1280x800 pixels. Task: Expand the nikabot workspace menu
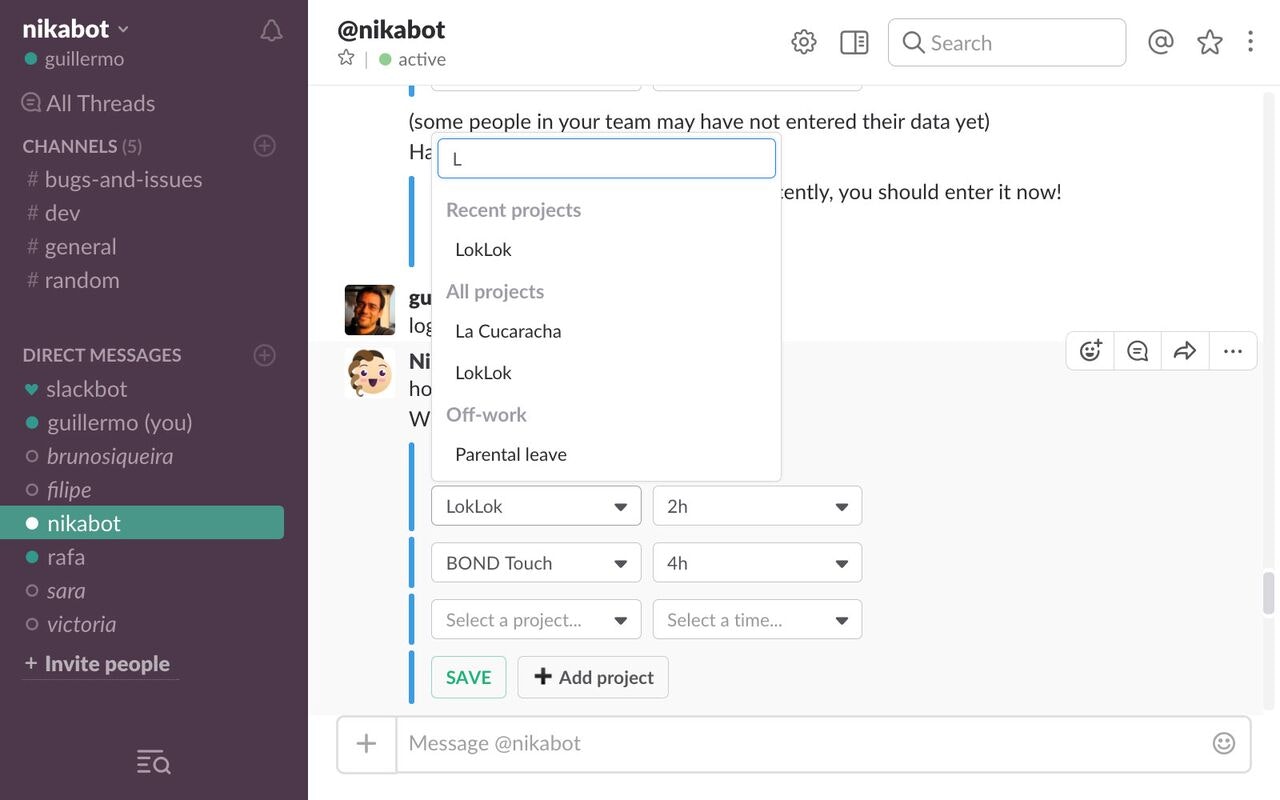[76, 29]
